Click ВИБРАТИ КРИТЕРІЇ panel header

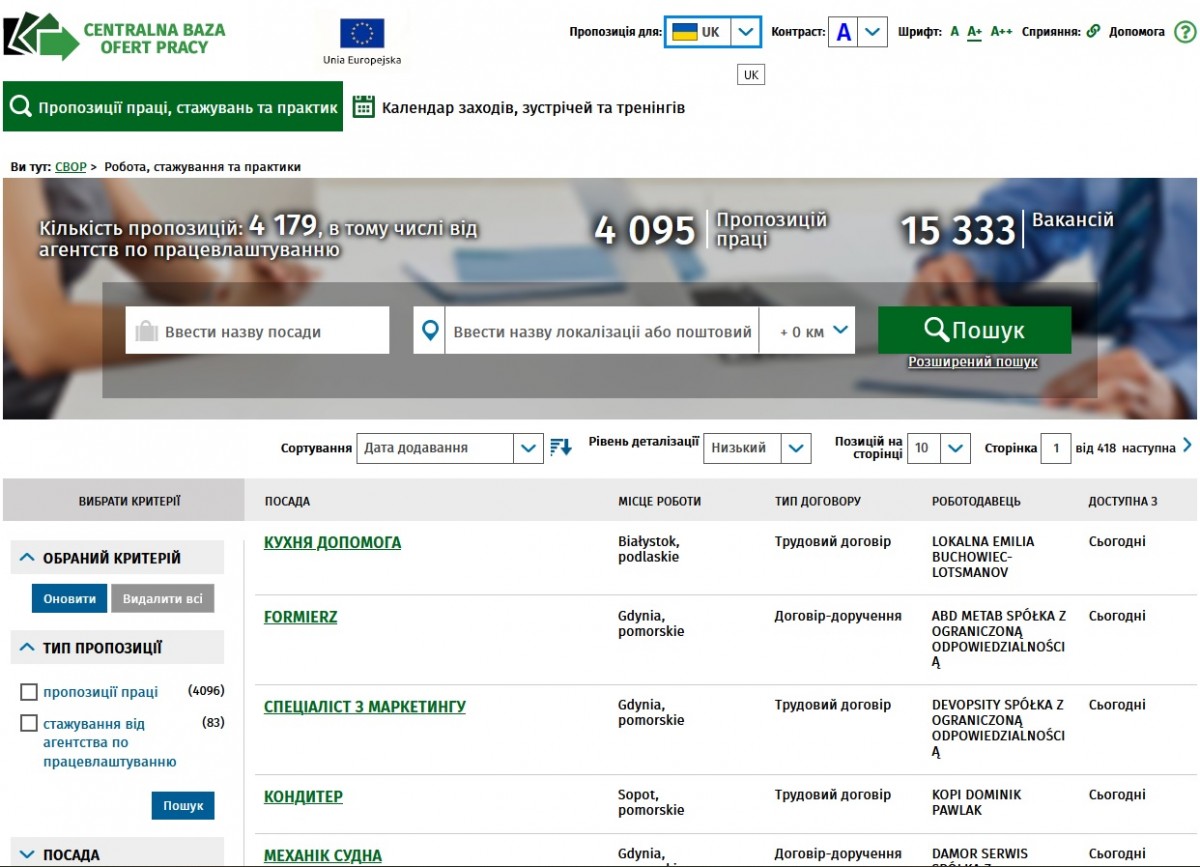(124, 501)
